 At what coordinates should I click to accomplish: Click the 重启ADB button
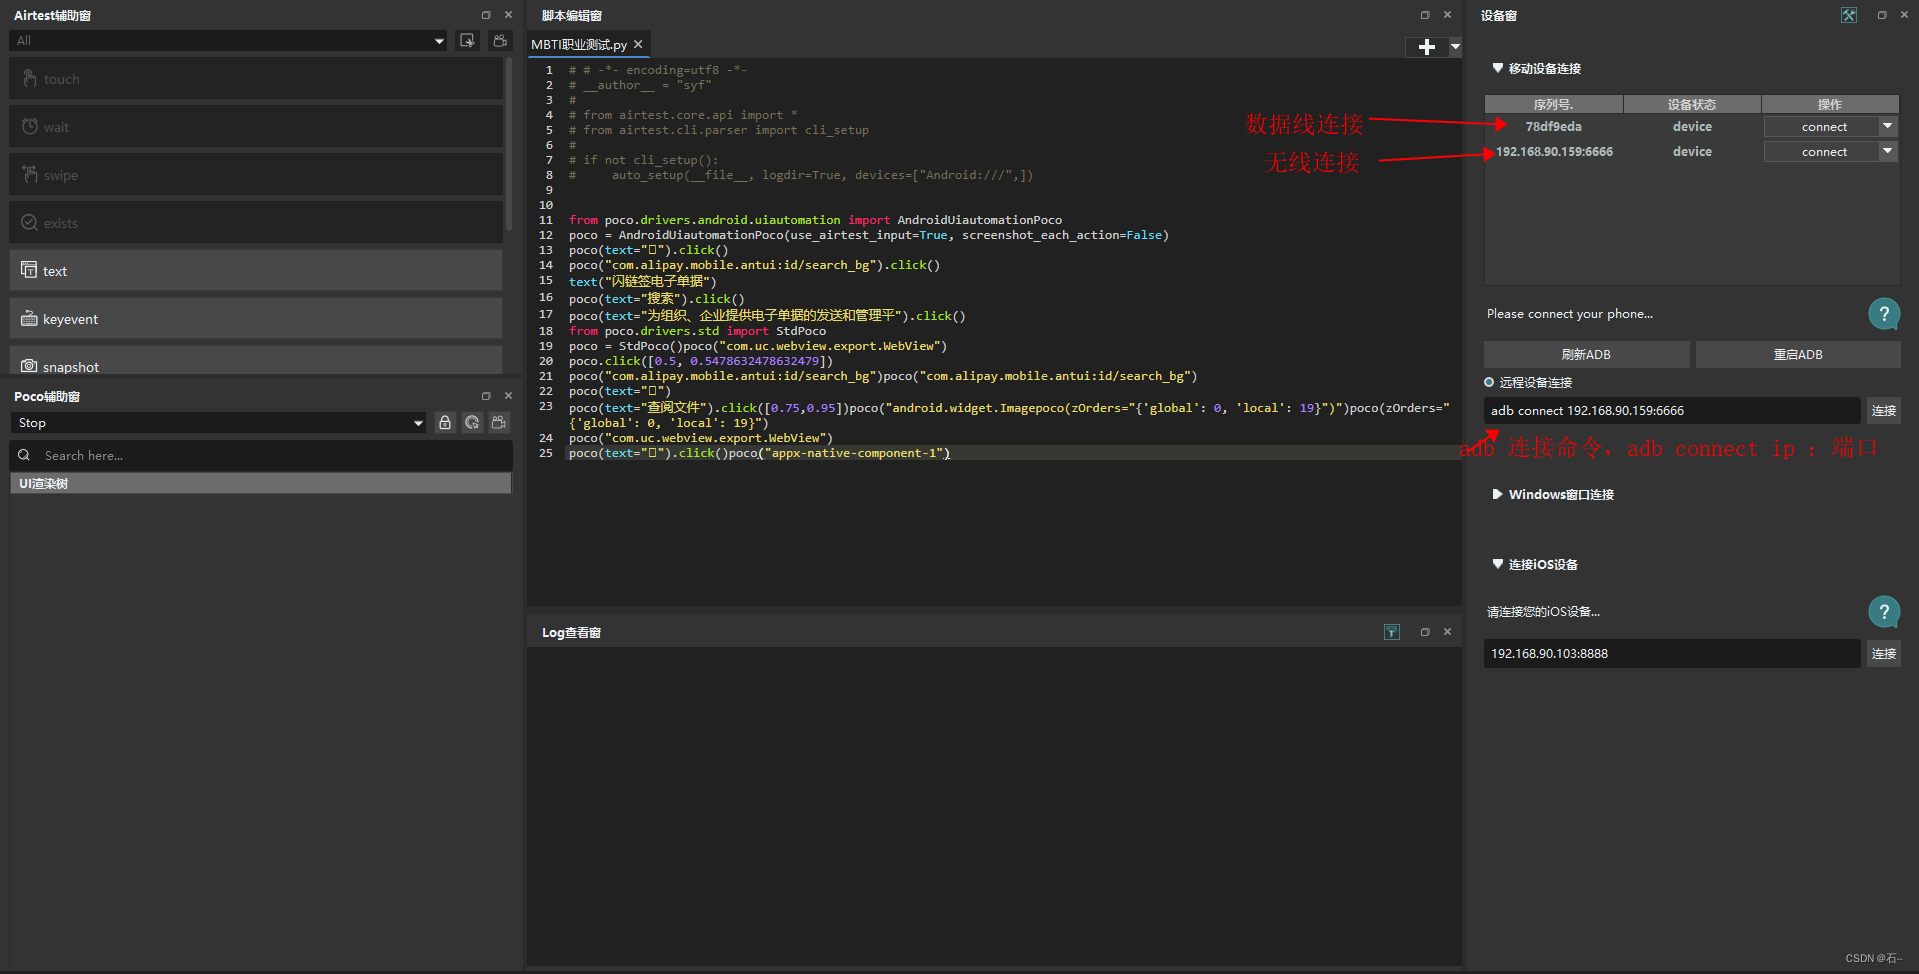(x=1798, y=355)
